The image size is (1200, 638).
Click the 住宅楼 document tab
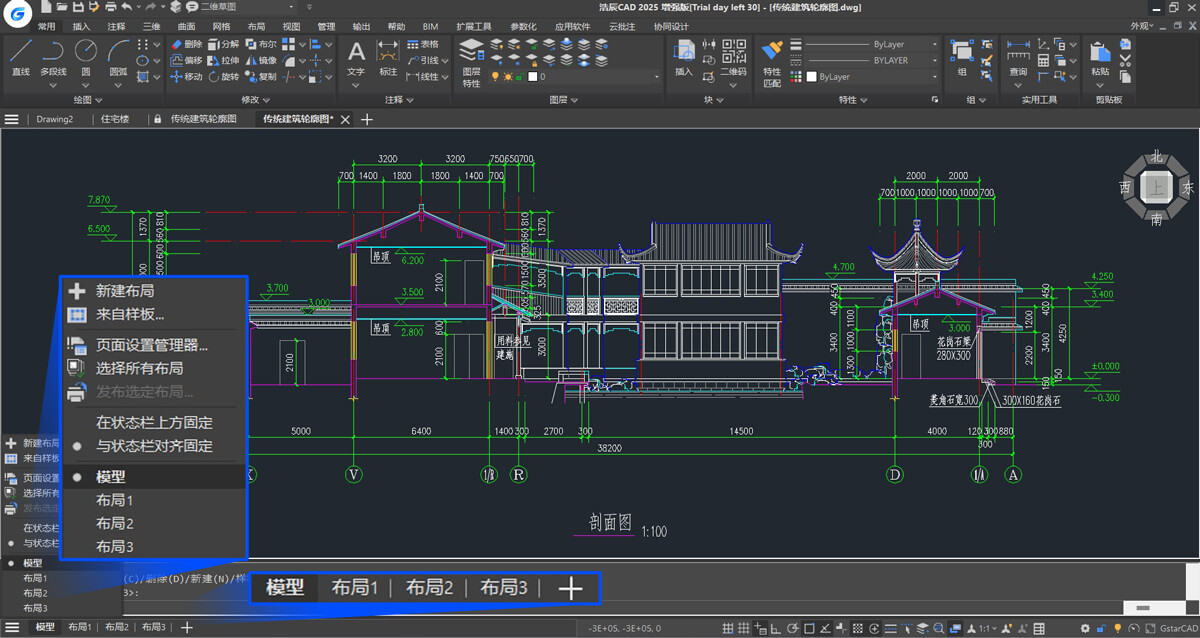(x=115, y=119)
